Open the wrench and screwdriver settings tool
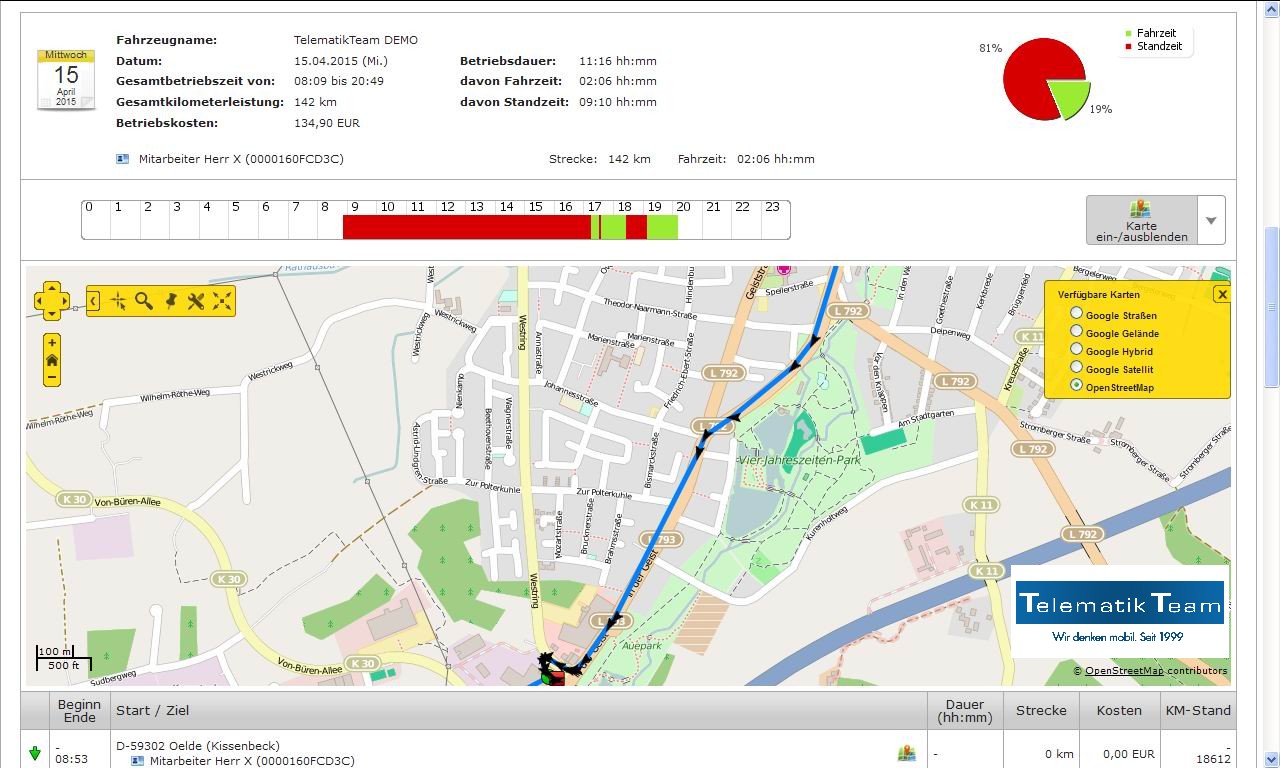The image size is (1280, 768). coord(196,300)
